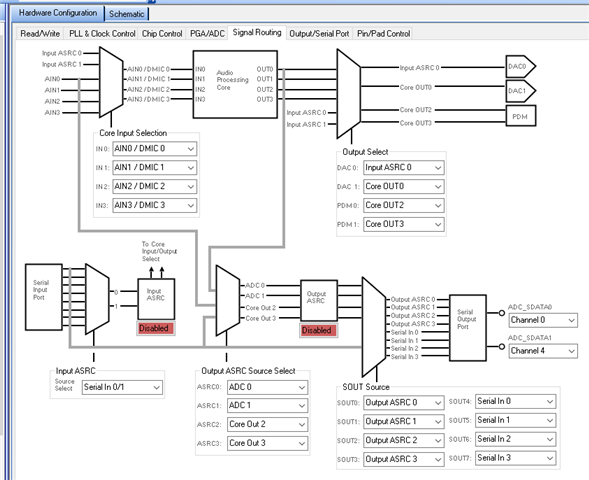
Task: Open the SOUT0 source dropdown
Action: 403,403
